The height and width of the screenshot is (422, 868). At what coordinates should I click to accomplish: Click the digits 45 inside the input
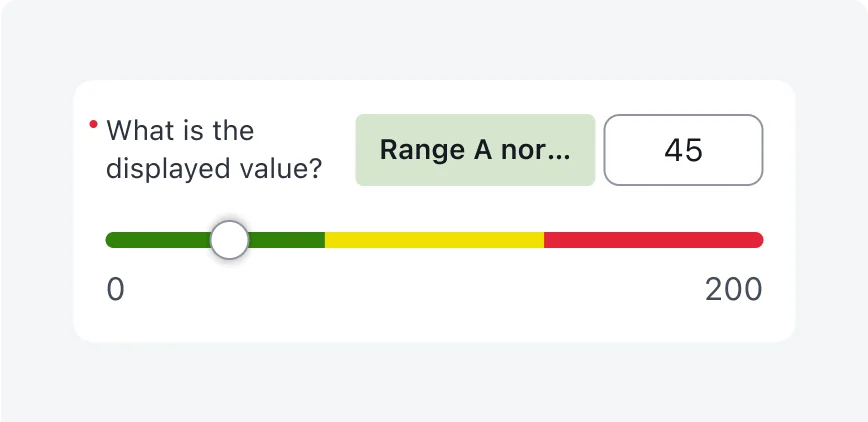point(684,150)
